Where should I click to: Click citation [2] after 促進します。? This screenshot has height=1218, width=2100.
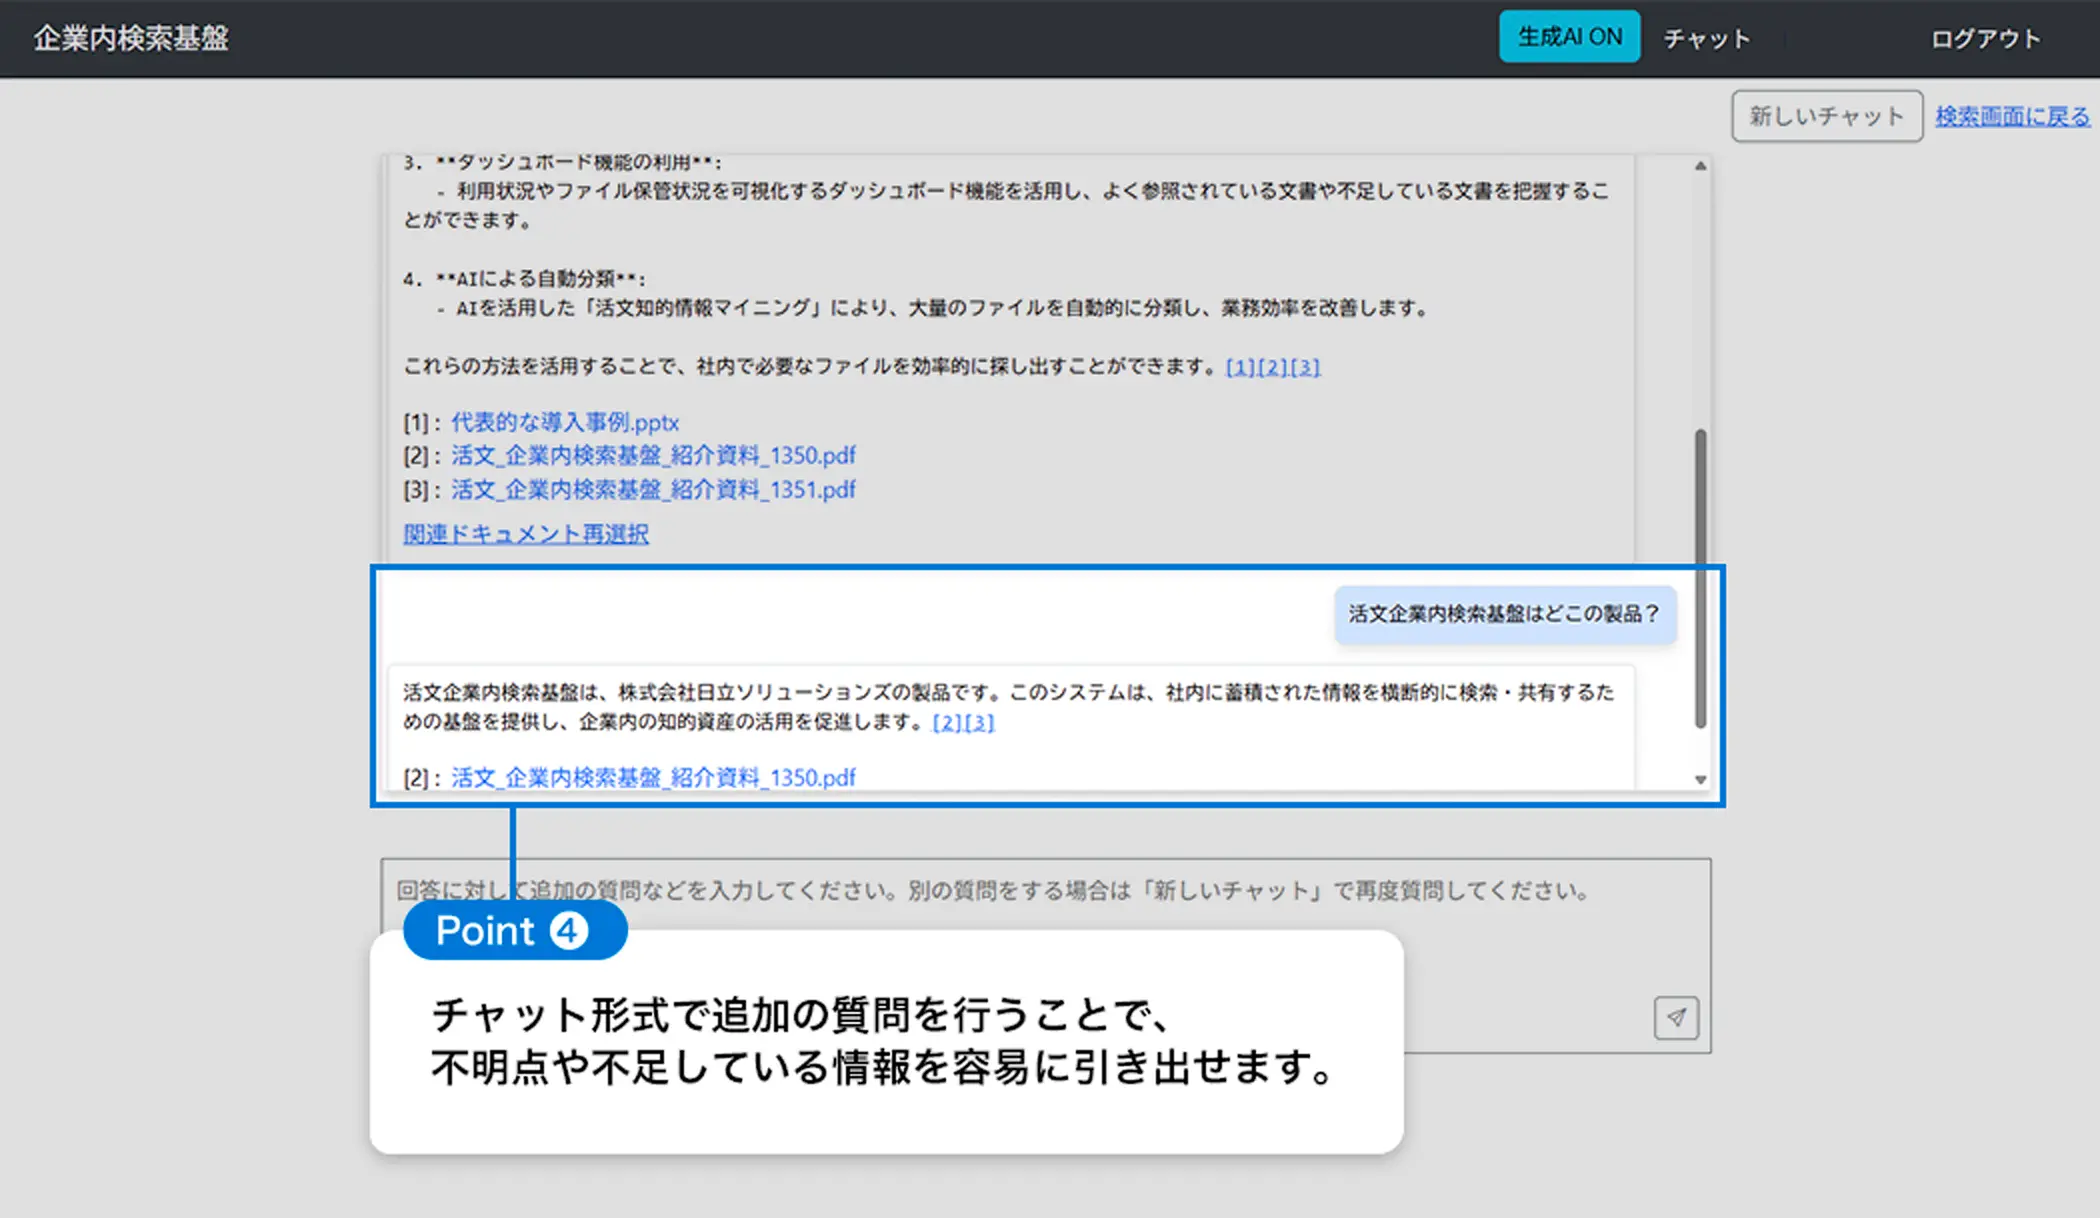coord(947,722)
